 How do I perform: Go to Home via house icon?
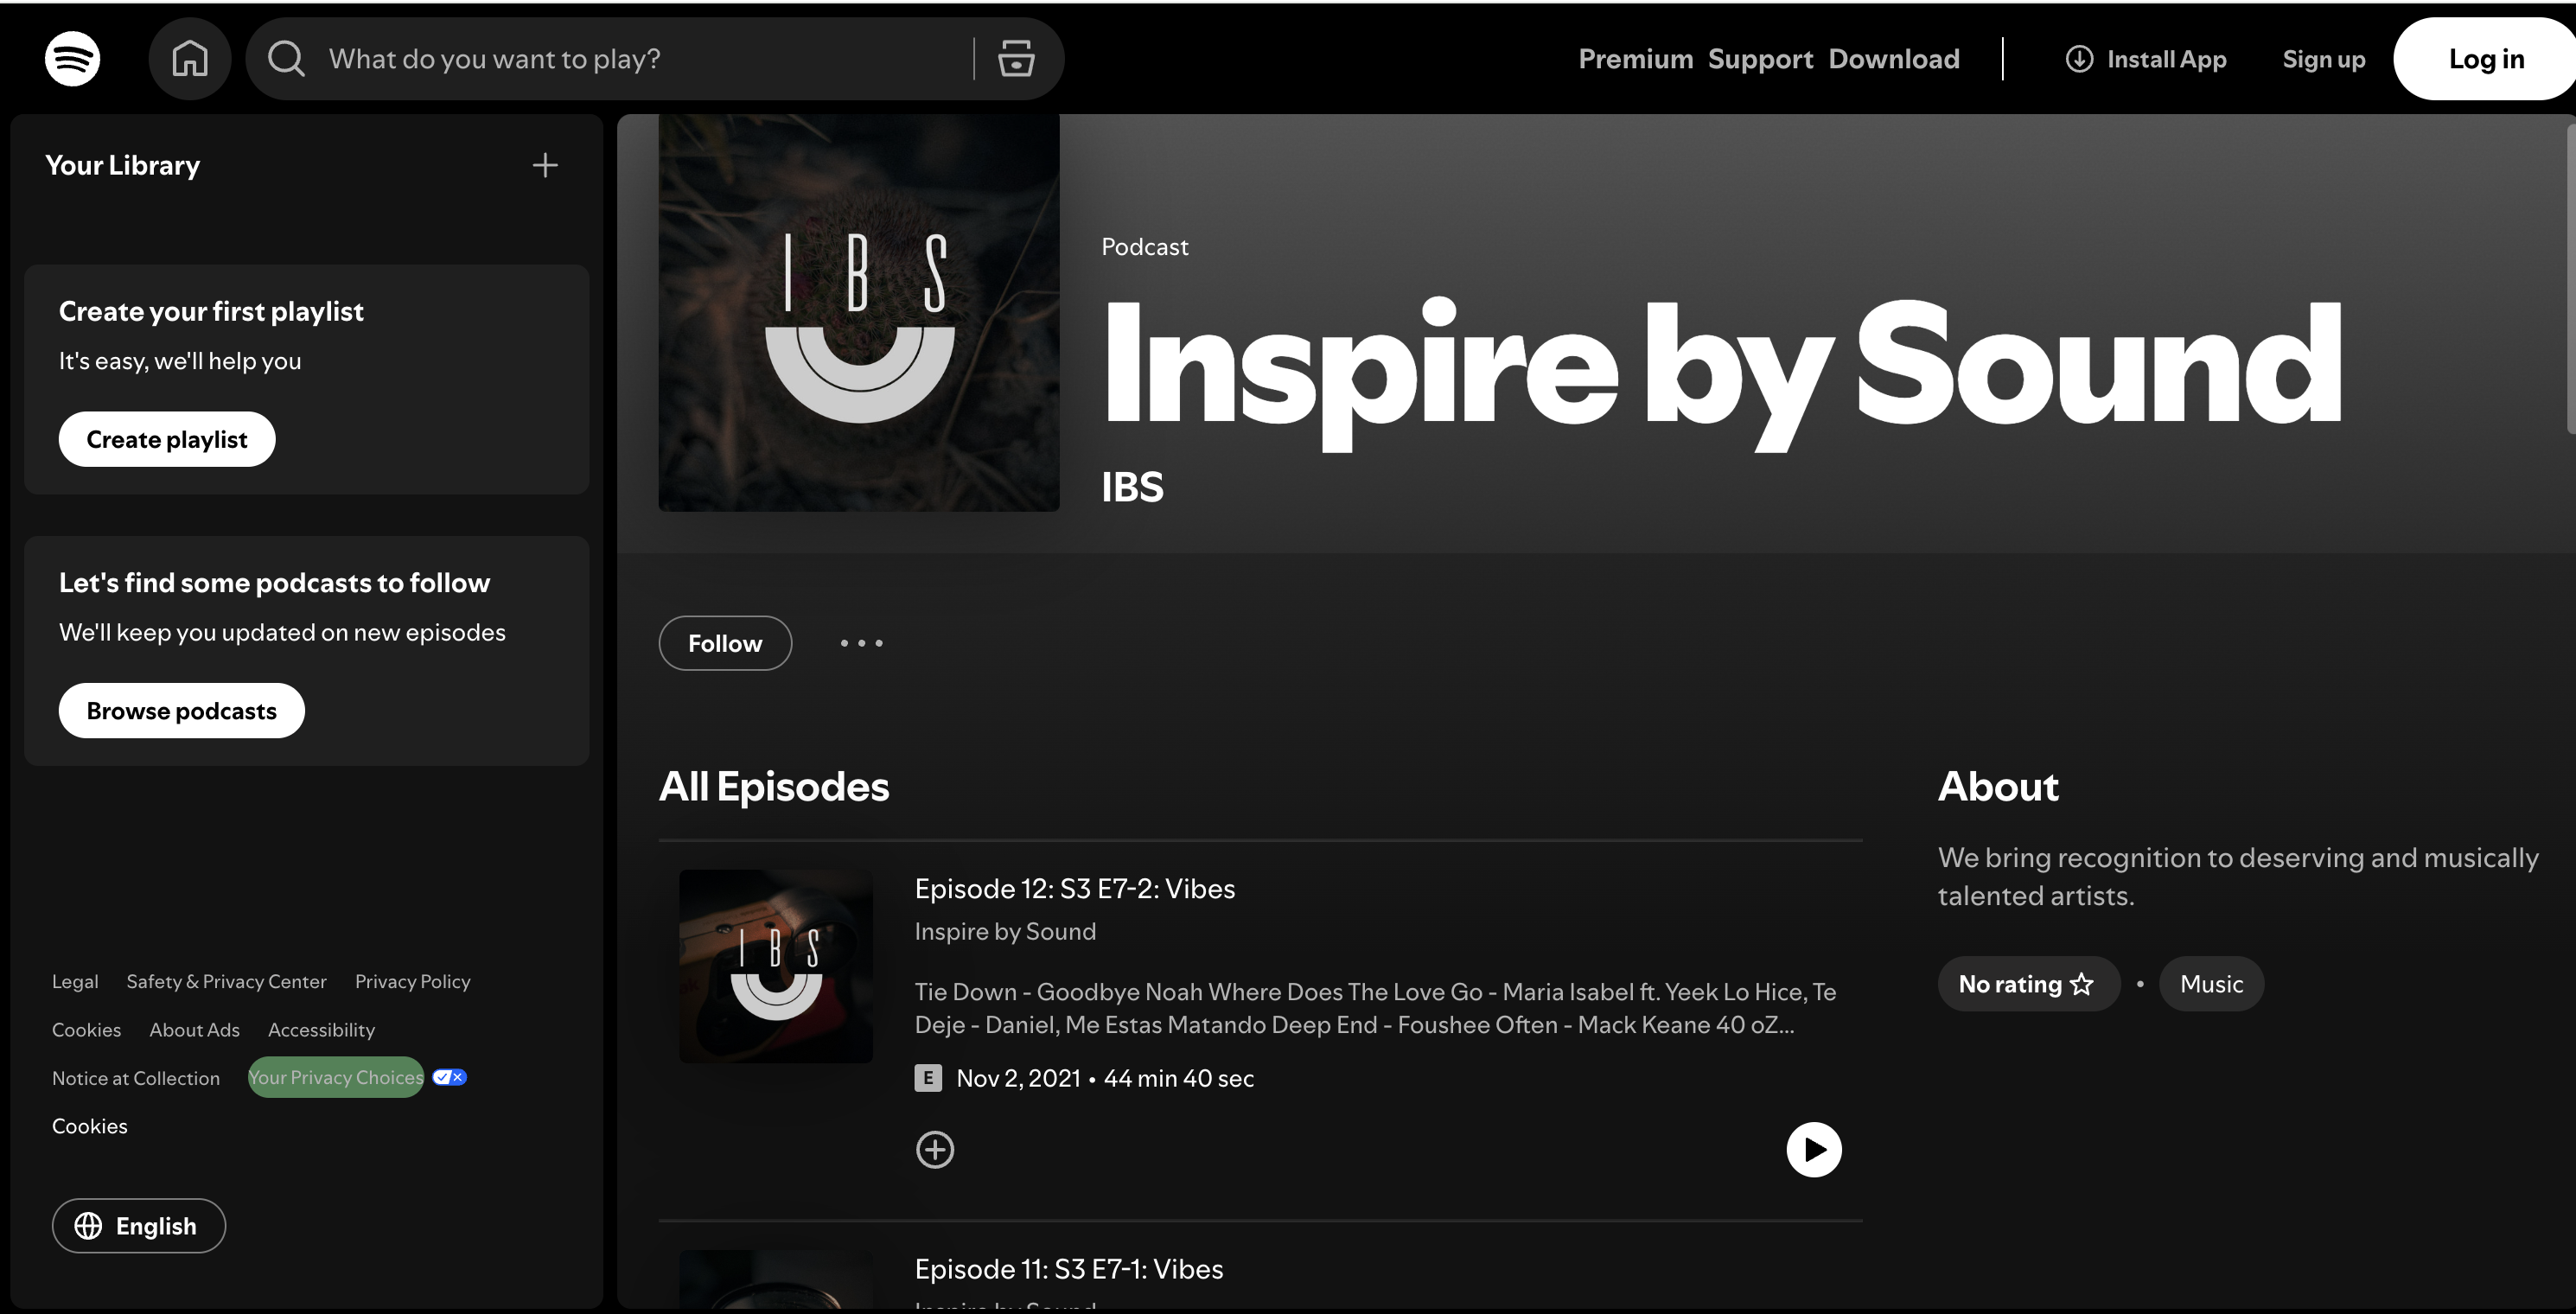coord(189,58)
